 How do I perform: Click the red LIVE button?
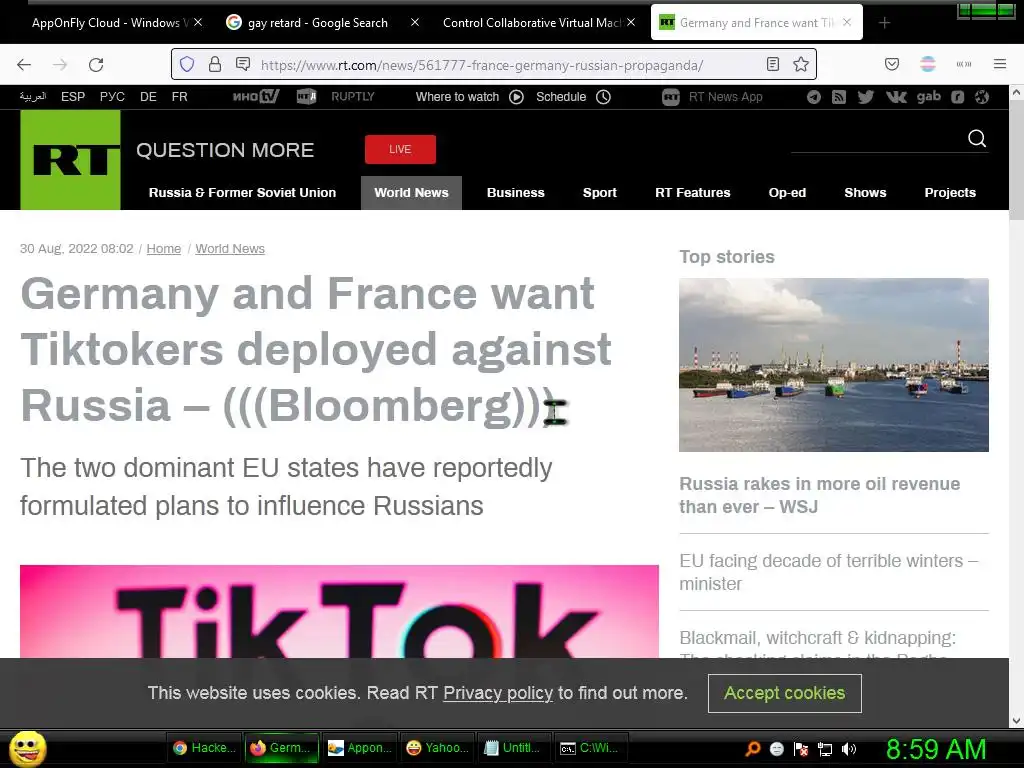click(400, 150)
